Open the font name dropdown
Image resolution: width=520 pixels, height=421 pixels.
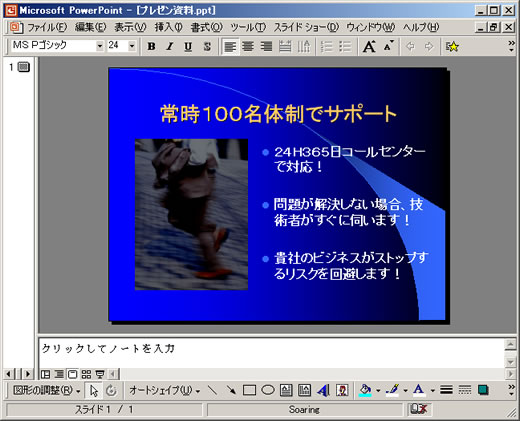(x=100, y=46)
